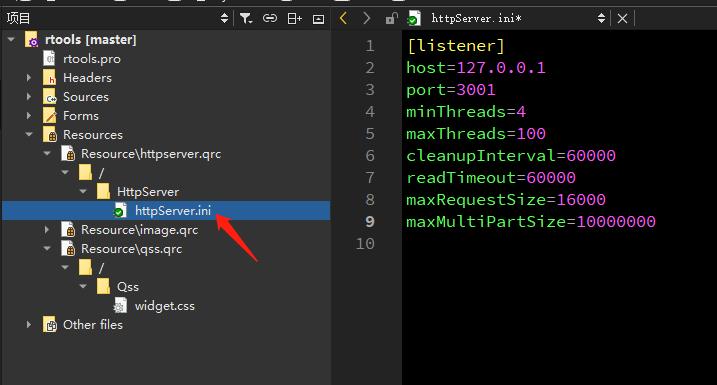Click the Other files folder icon
This screenshot has height=385, width=717.
[x=49, y=325]
